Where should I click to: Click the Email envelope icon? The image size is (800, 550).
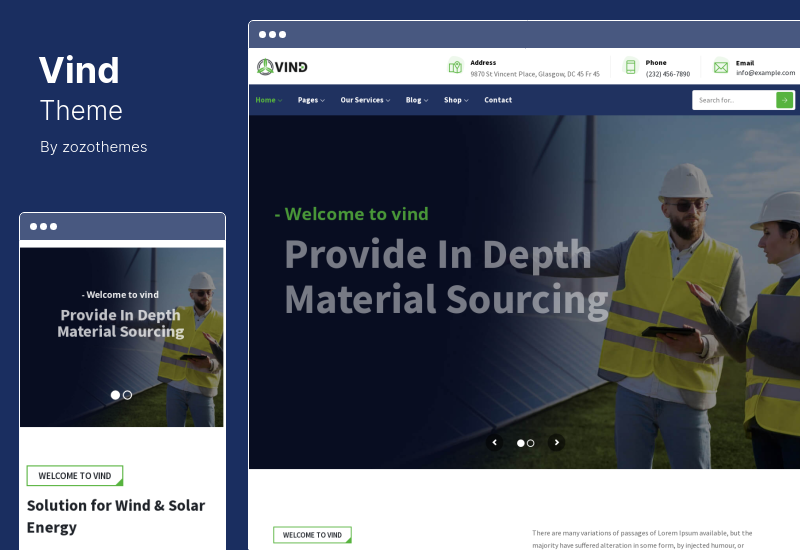click(x=721, y=67)
